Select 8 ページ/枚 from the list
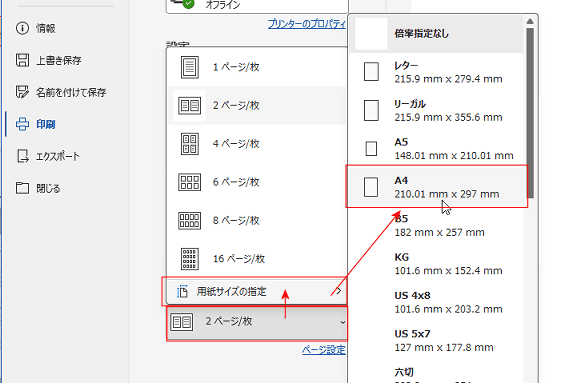561x383 pixels. point(257,220)
